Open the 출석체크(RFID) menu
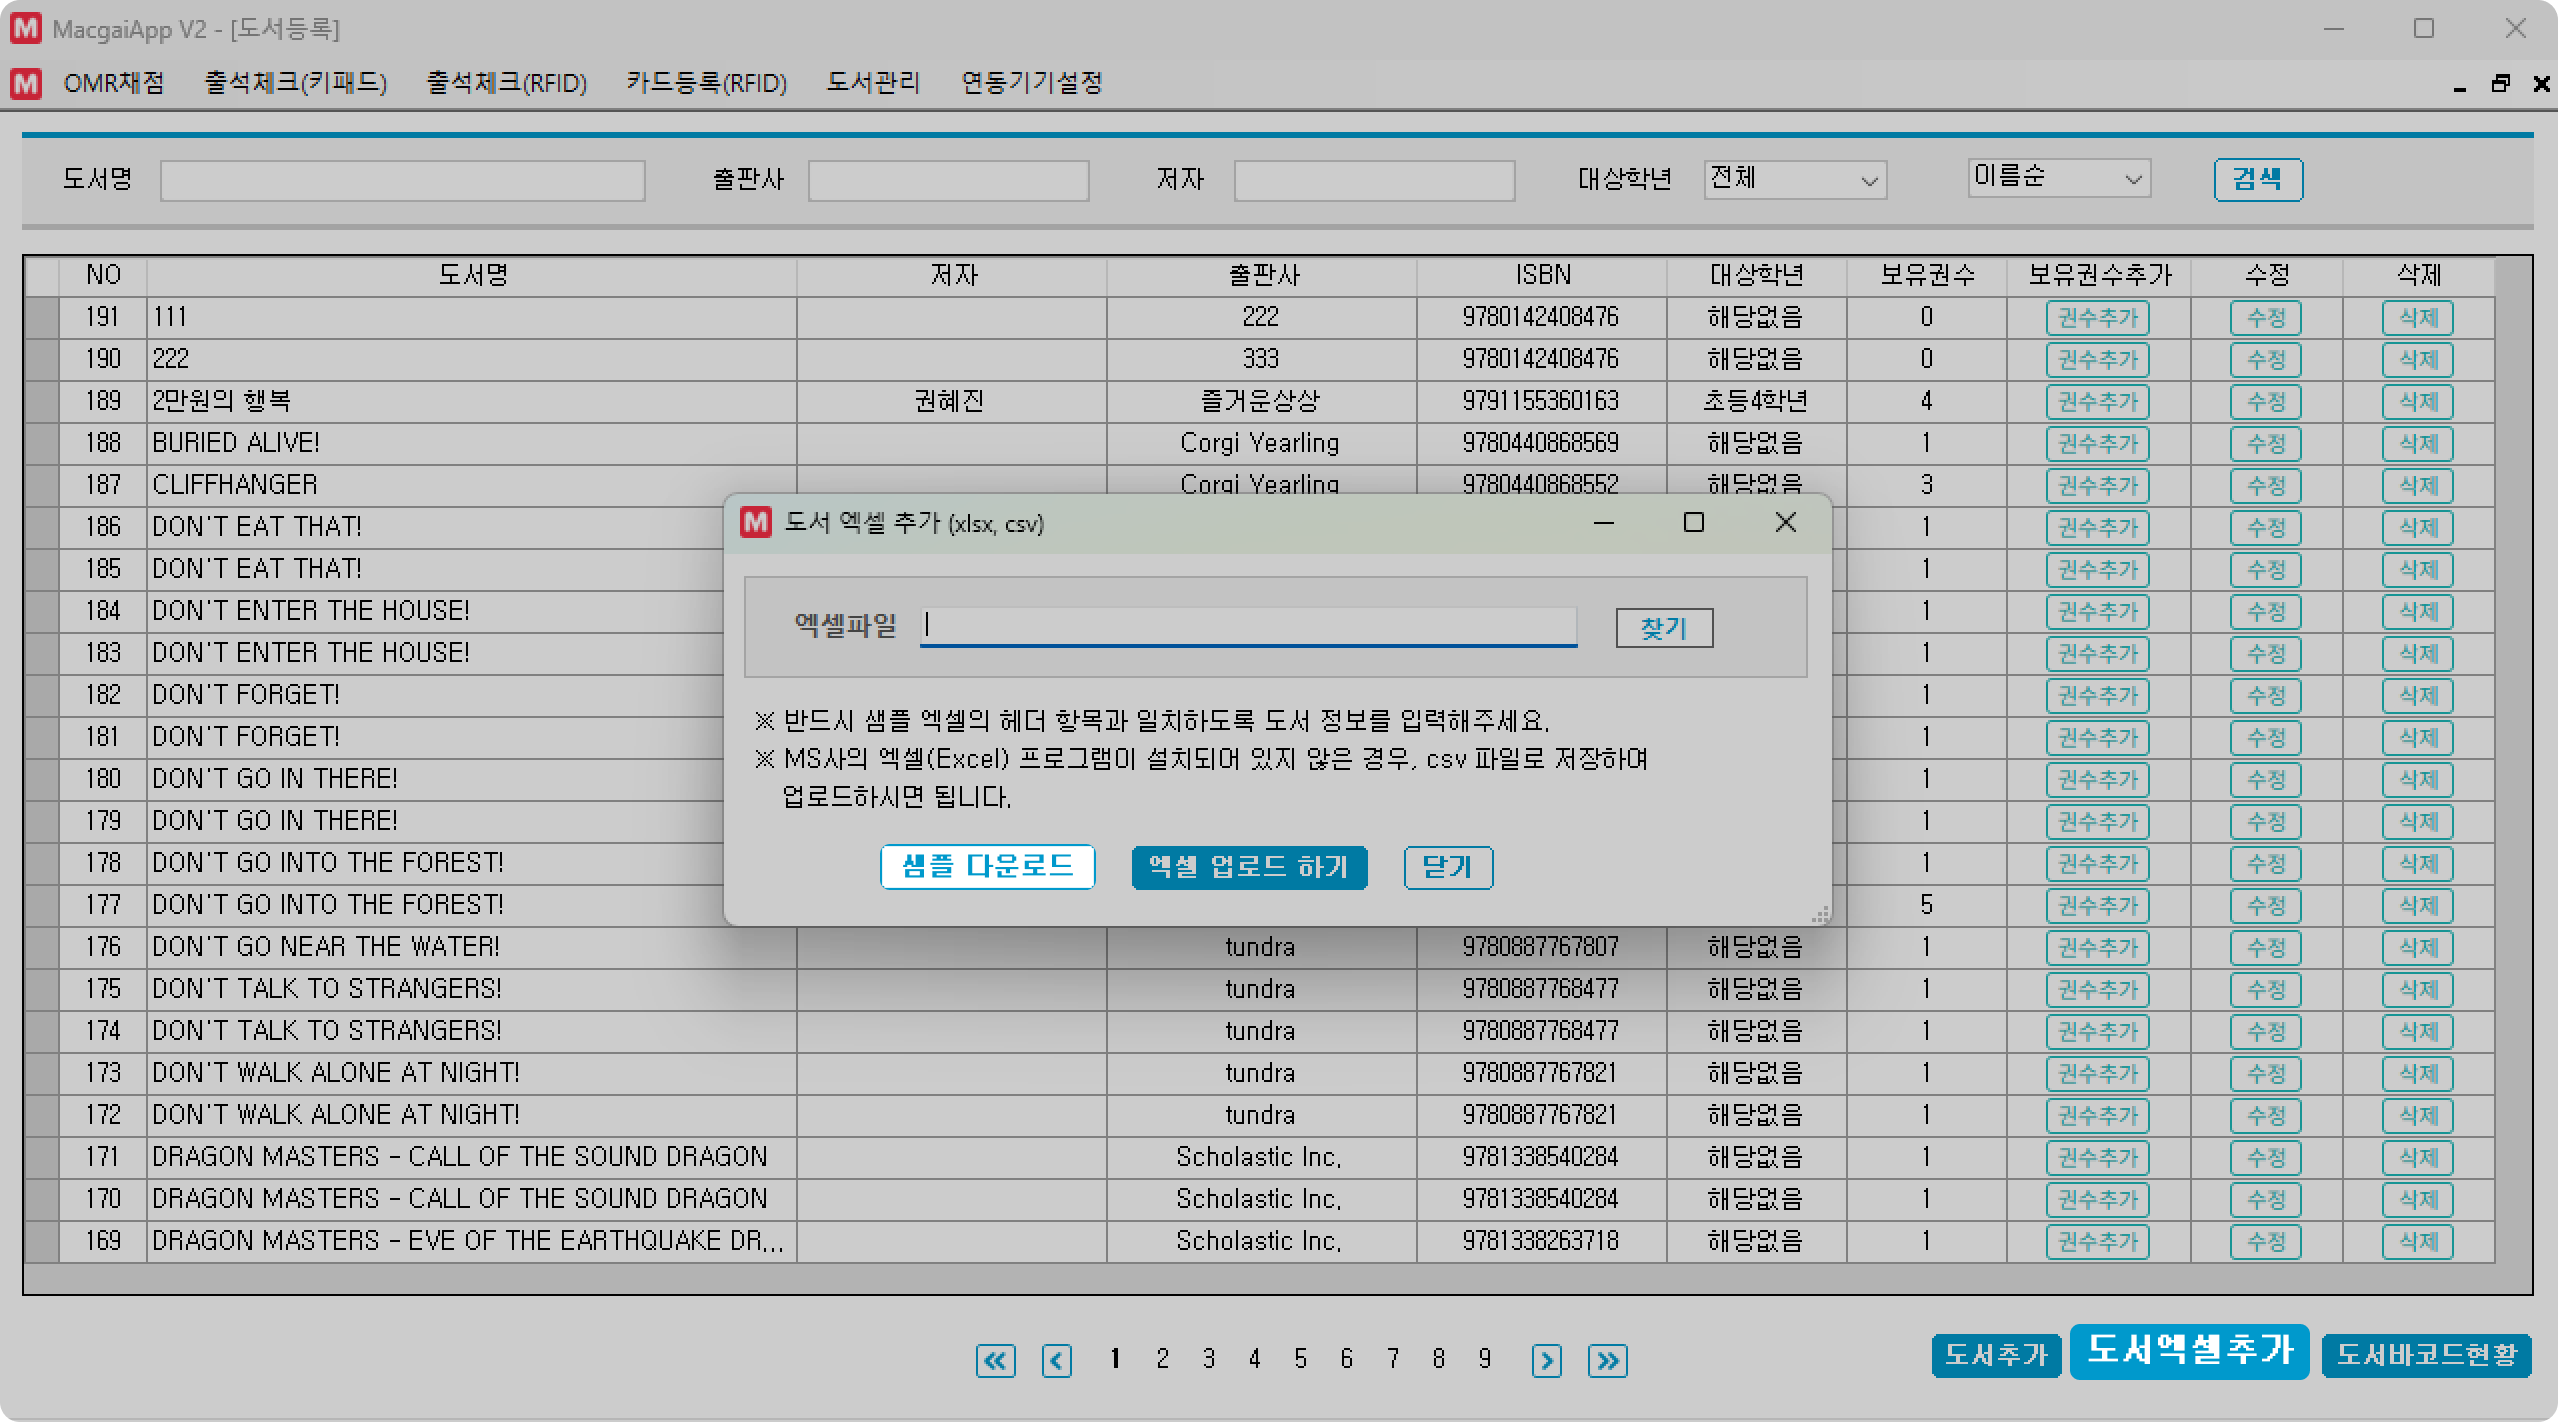 506,83
